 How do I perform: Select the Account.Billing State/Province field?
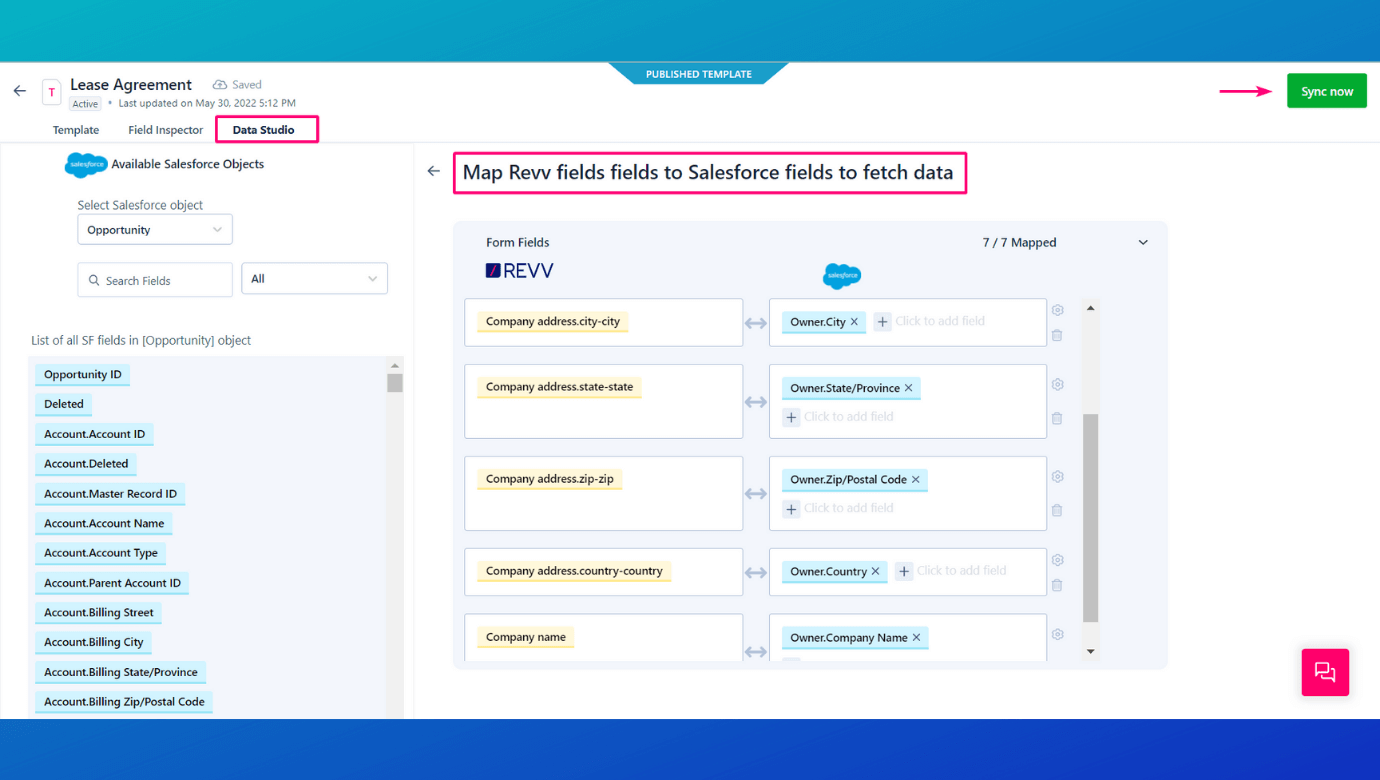121,672
